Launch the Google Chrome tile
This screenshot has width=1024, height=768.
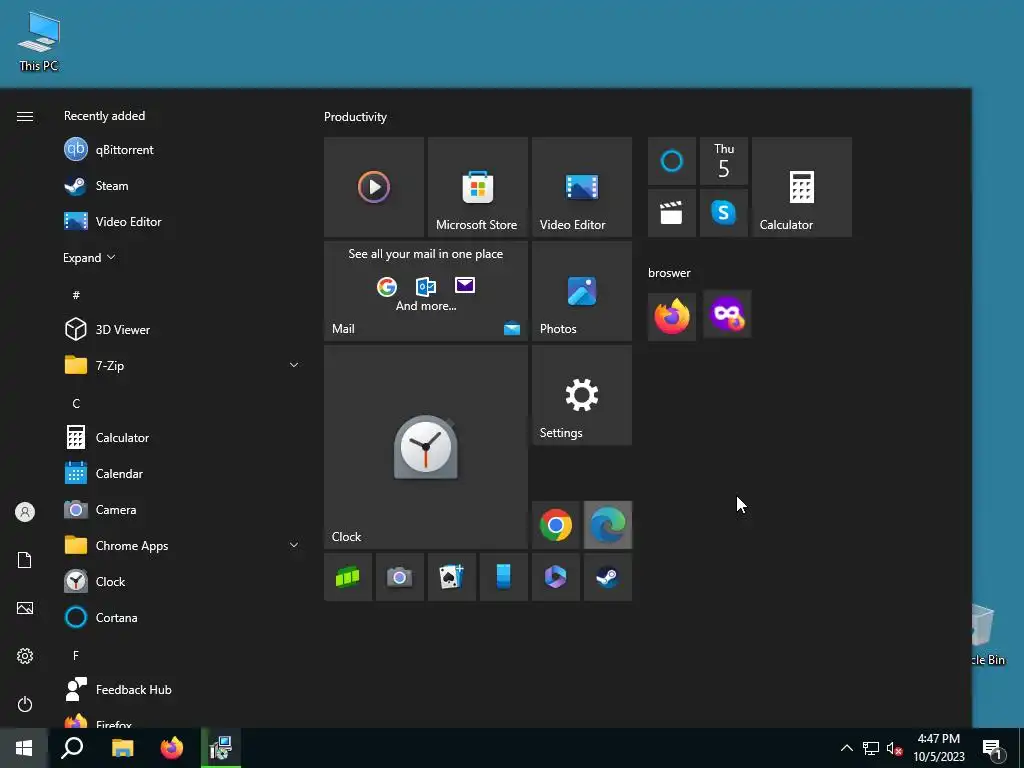(556, 525)
